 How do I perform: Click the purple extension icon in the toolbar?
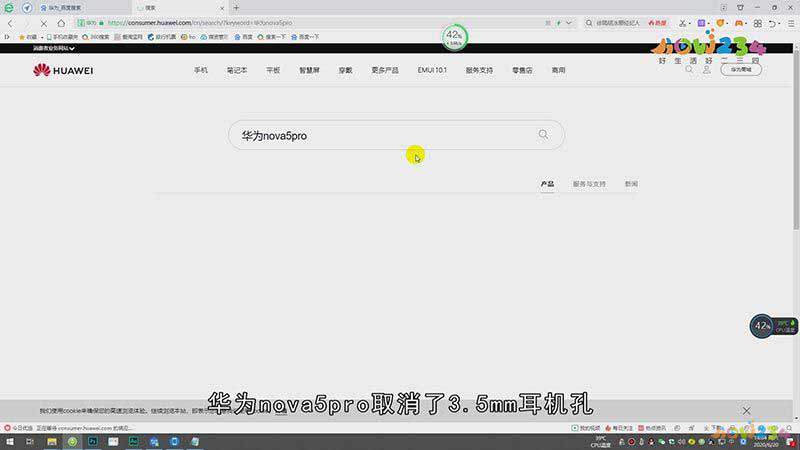point(702,23)
